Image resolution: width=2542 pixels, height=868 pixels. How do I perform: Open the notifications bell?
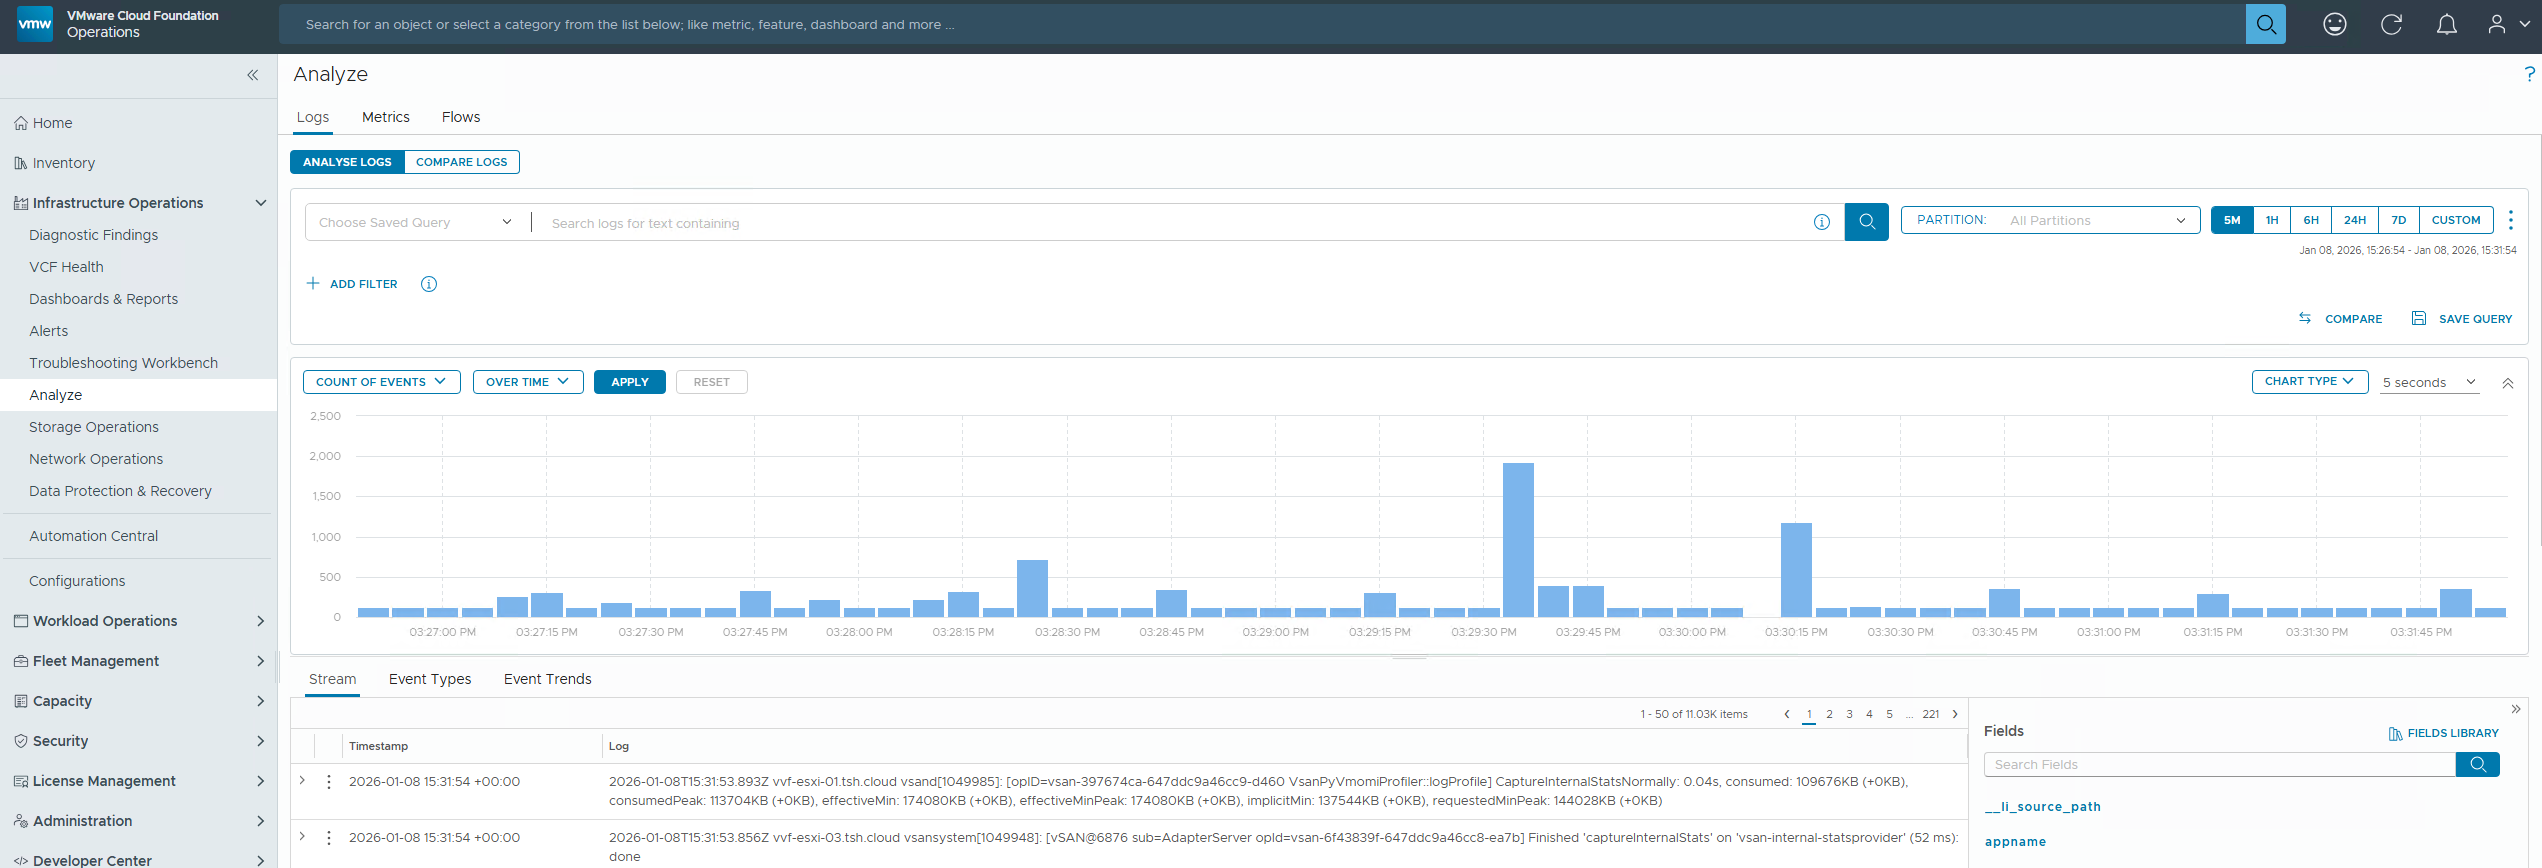tap(2446, 24)
